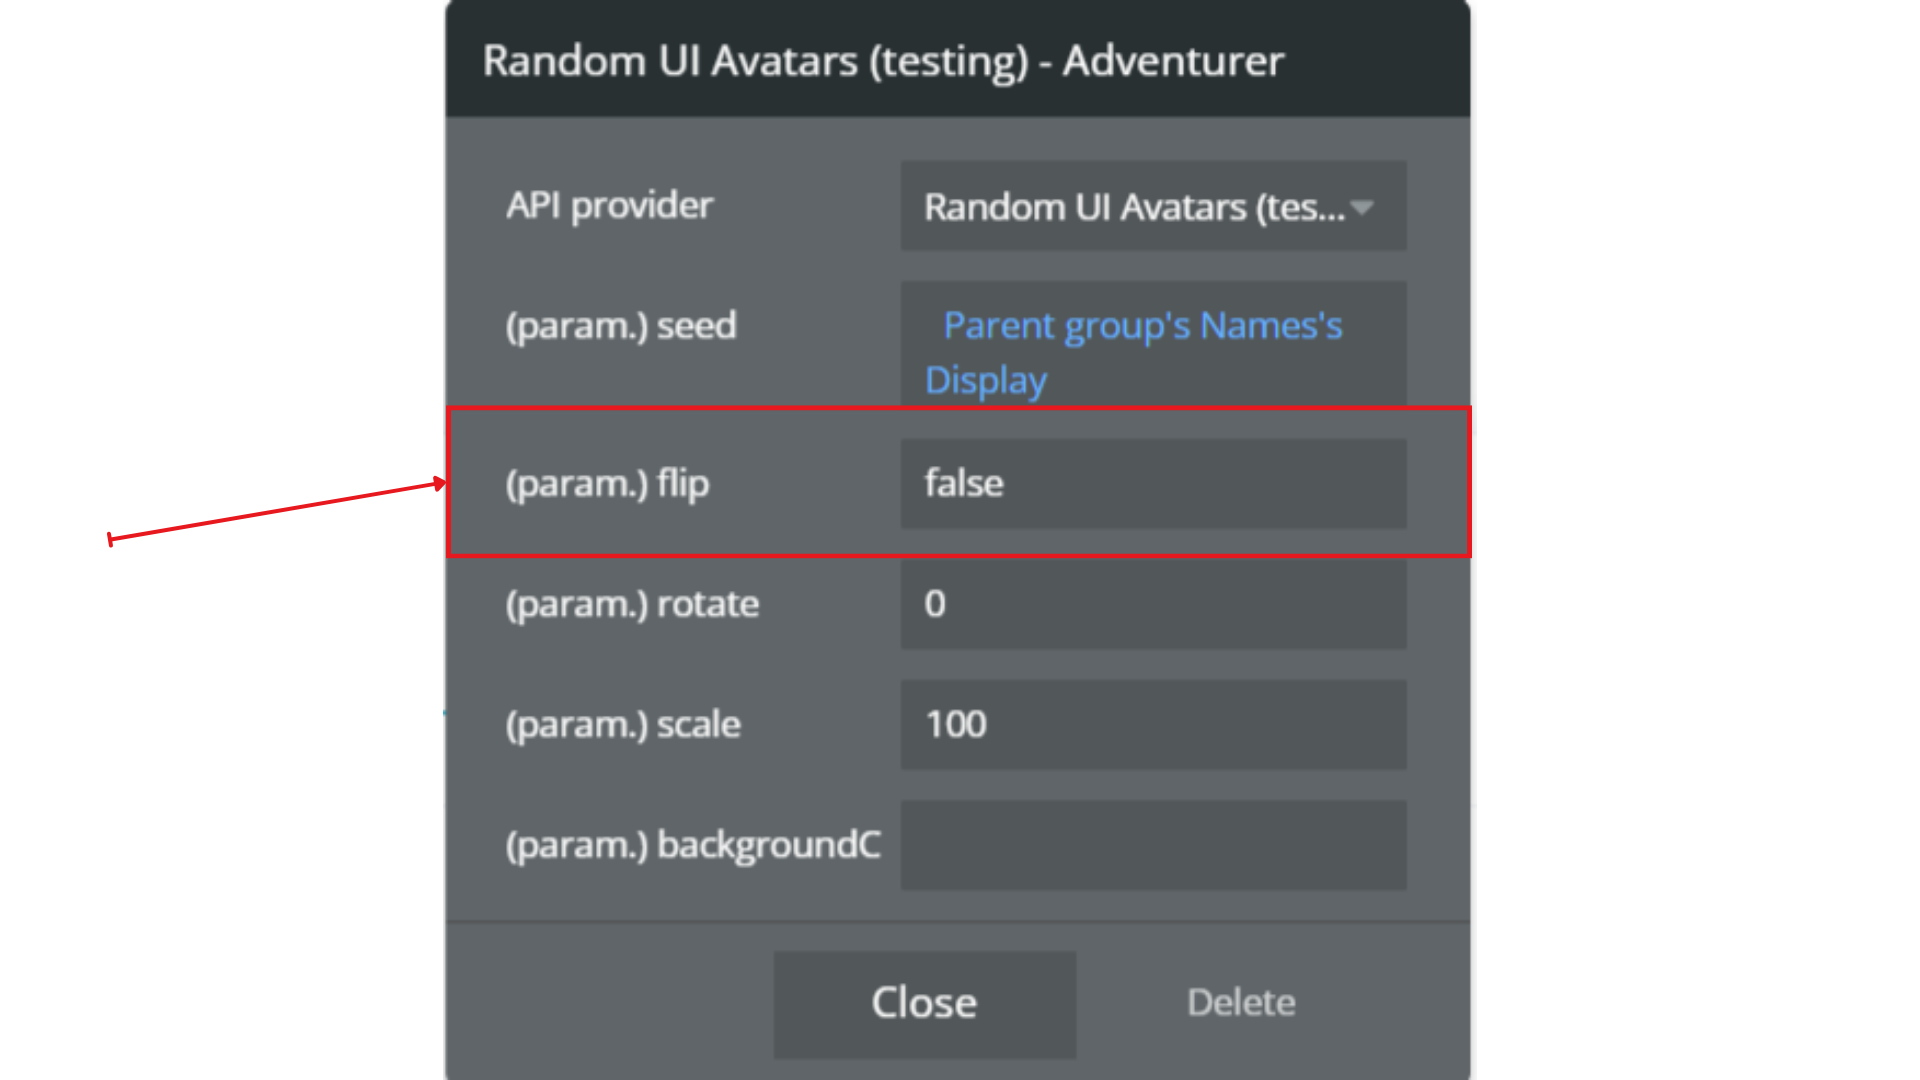Viewport: 1920px width, 1080px height.
Task: Click the (param.) seed label
Action: [621, 326]
